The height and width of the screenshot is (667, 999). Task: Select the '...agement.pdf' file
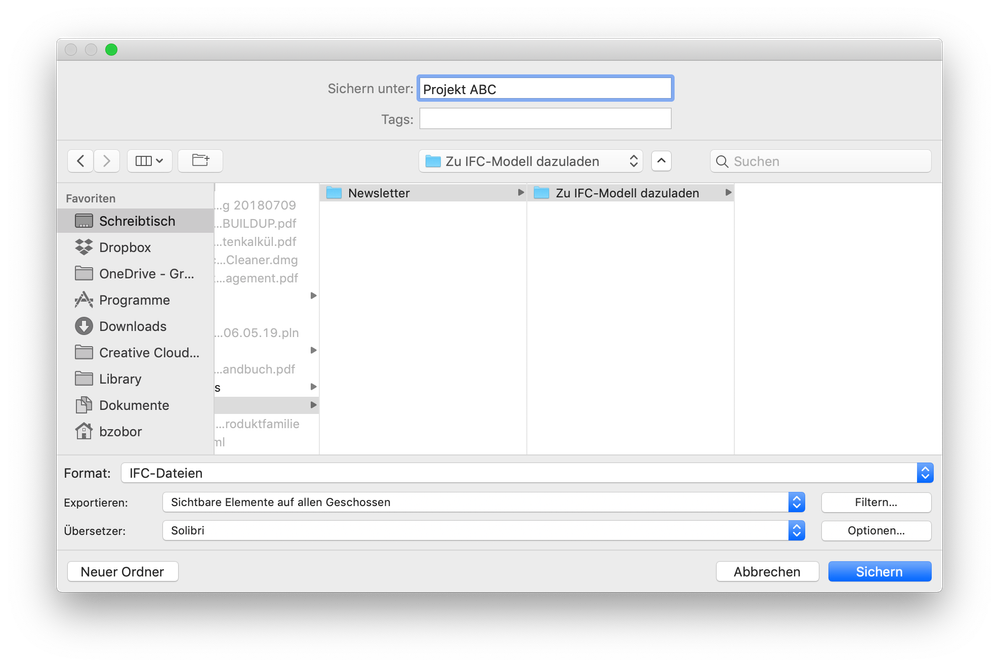click(x=256, y=278)
